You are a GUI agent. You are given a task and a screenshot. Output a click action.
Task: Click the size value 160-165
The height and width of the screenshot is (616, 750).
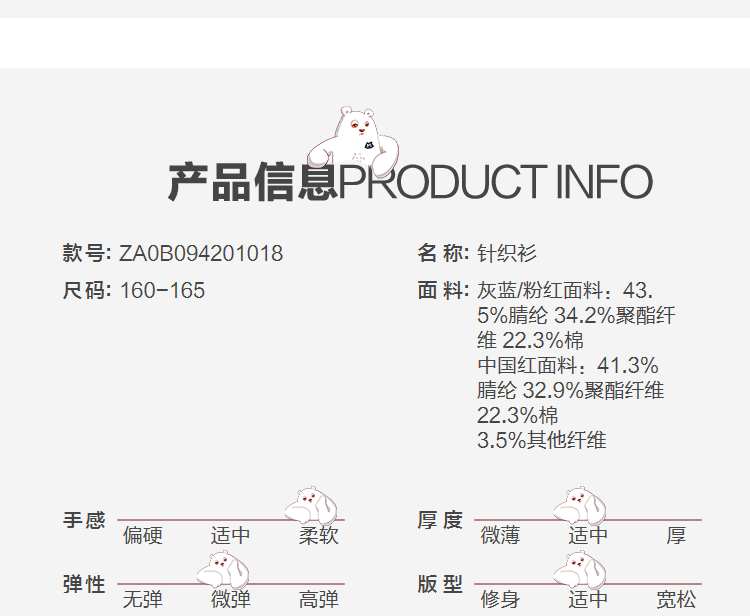click(x=163, y=290)
